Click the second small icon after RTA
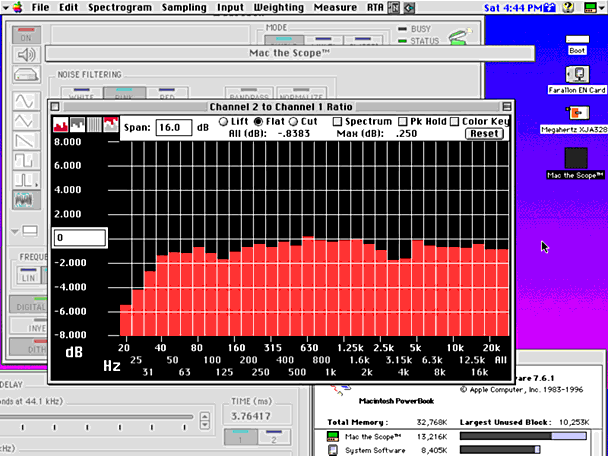Screen dimensions: 608x456 [409, 7]
